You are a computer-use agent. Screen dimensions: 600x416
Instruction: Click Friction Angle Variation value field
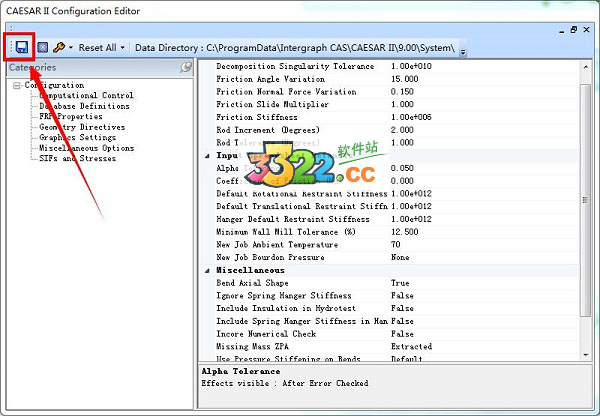[404, 79]
